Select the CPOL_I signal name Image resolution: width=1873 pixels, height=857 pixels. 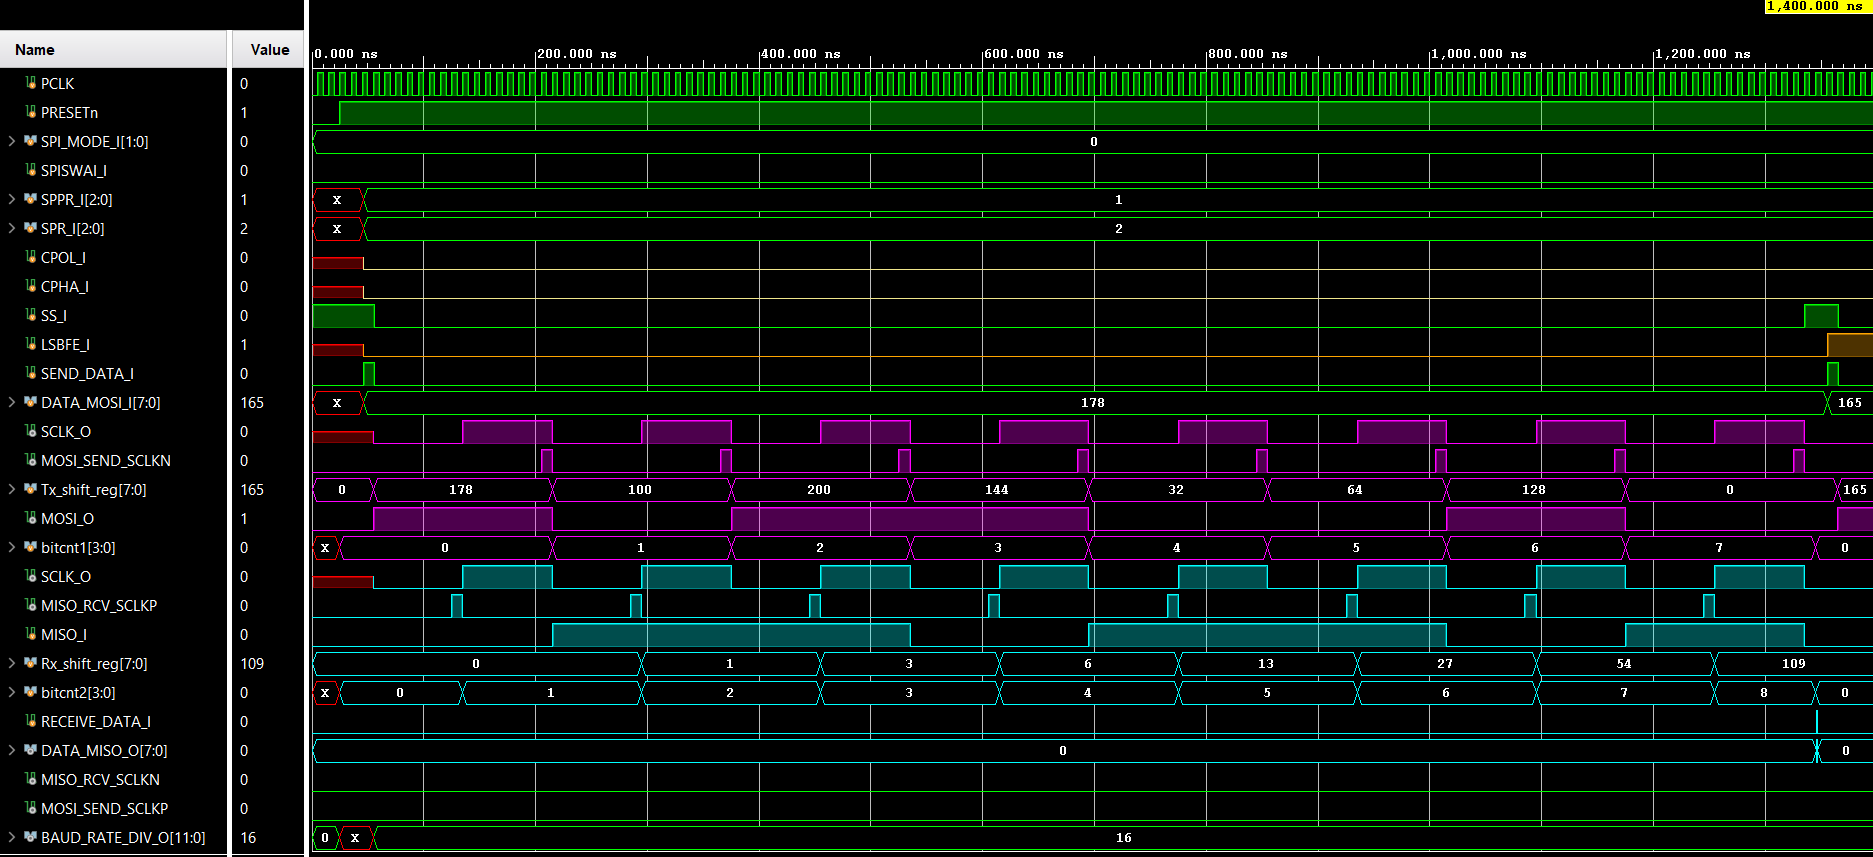coord(64,258)
